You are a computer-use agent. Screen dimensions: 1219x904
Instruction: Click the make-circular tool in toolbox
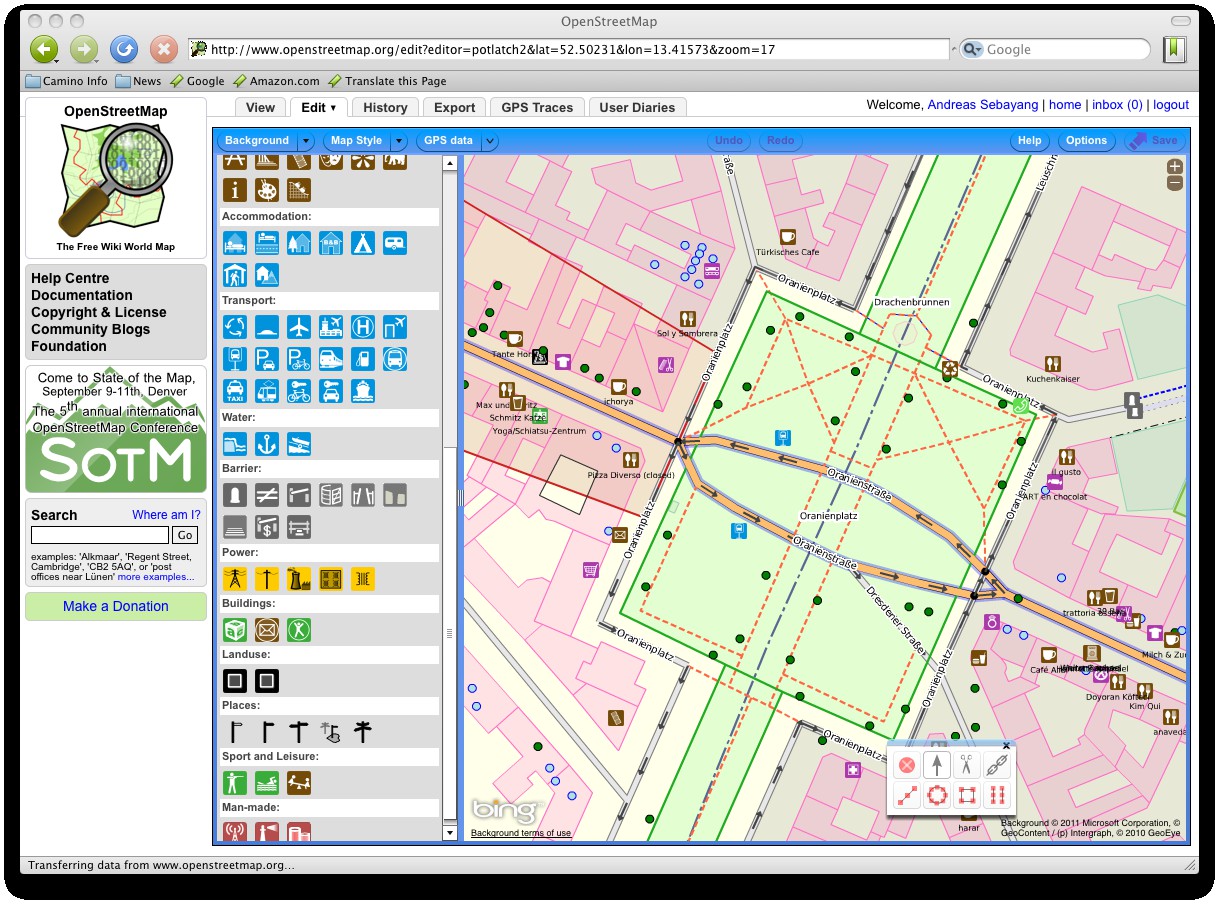pyautogui.click(x=936, y=796)
